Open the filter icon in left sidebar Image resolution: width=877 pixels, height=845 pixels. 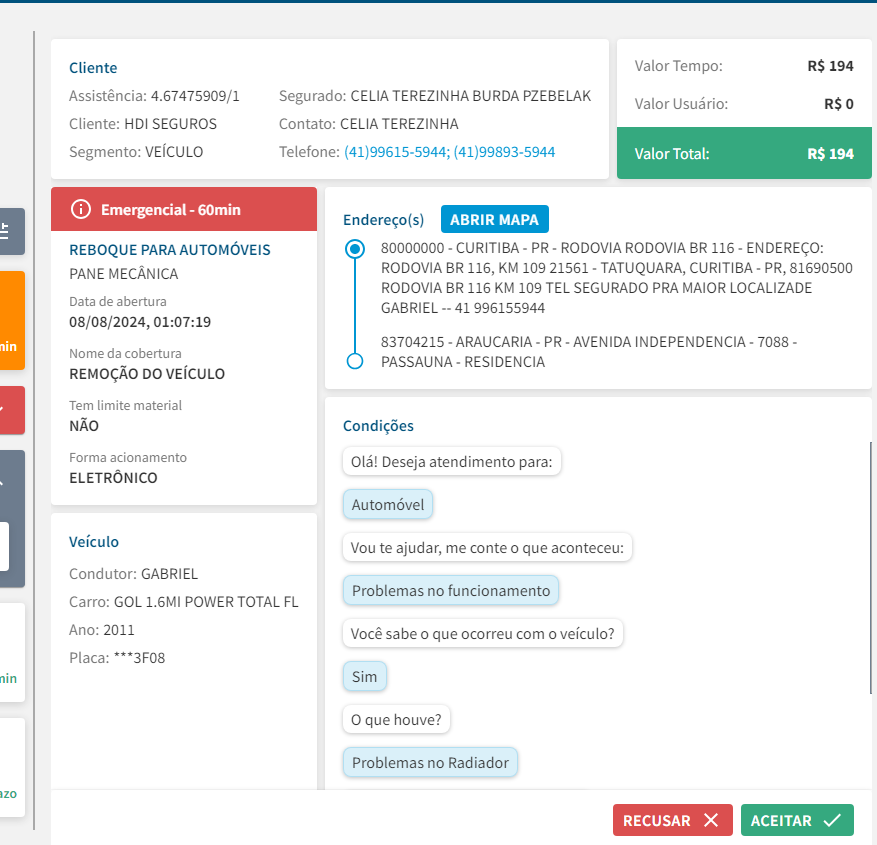[6, 231]
